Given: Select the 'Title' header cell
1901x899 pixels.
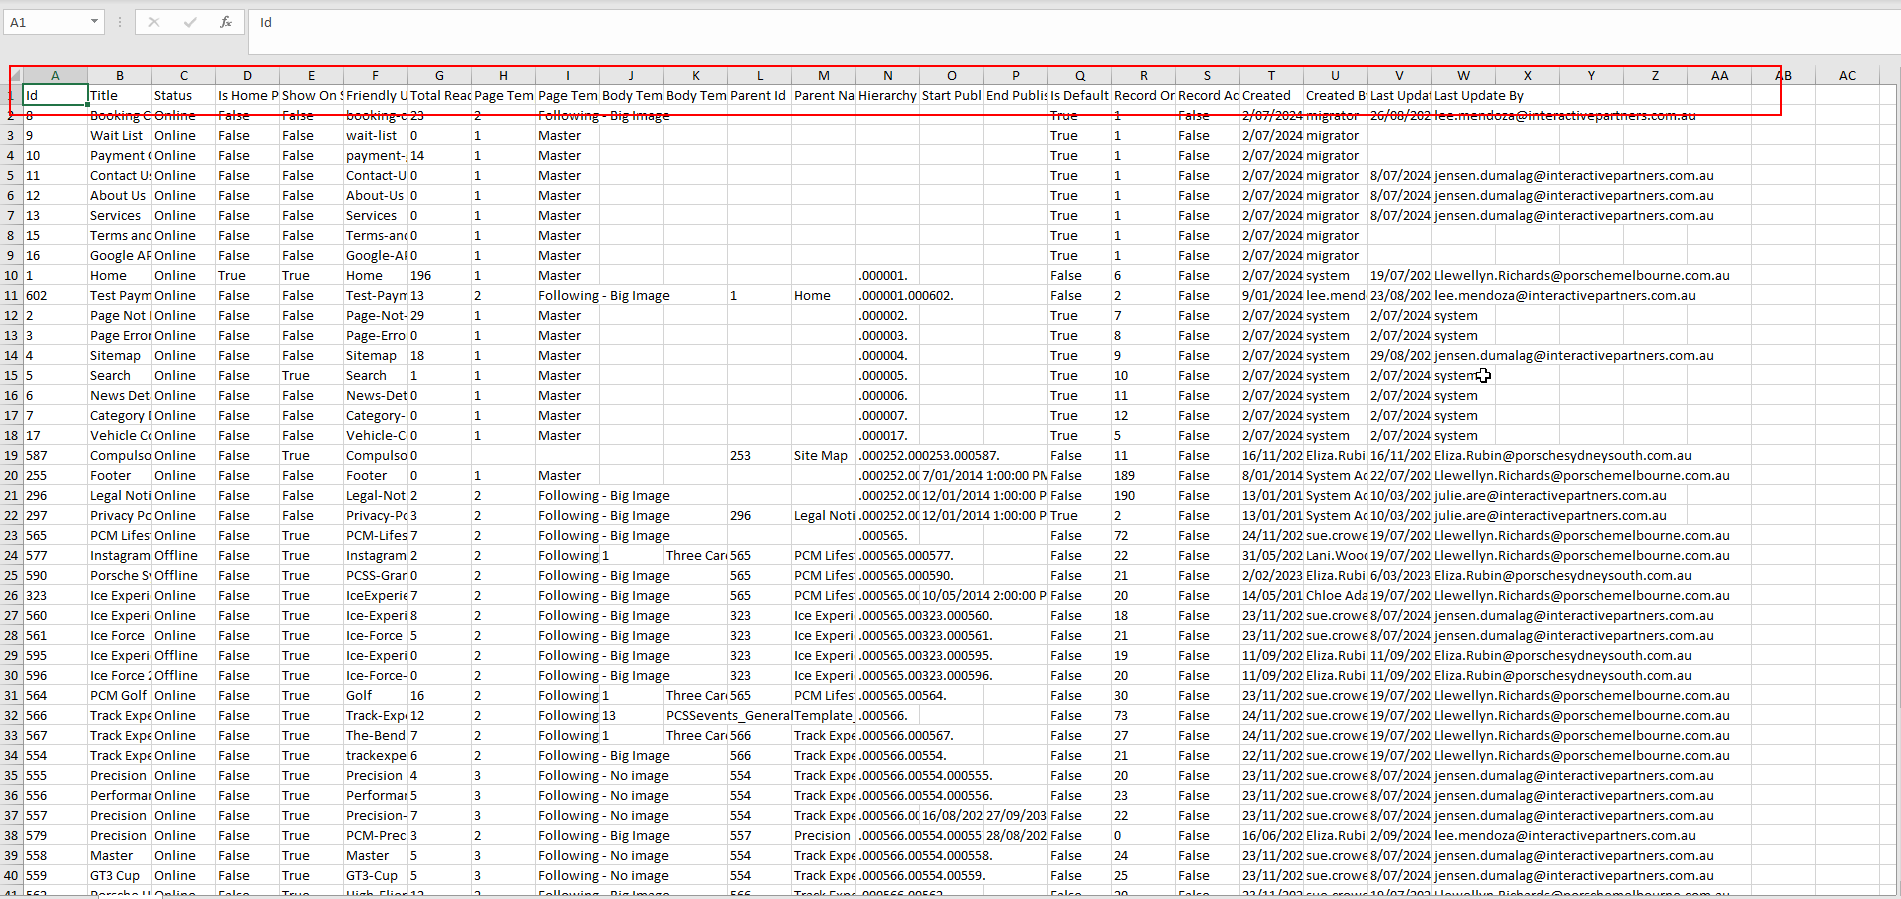Looking at the screenshot, I should [x=119, y=95].
